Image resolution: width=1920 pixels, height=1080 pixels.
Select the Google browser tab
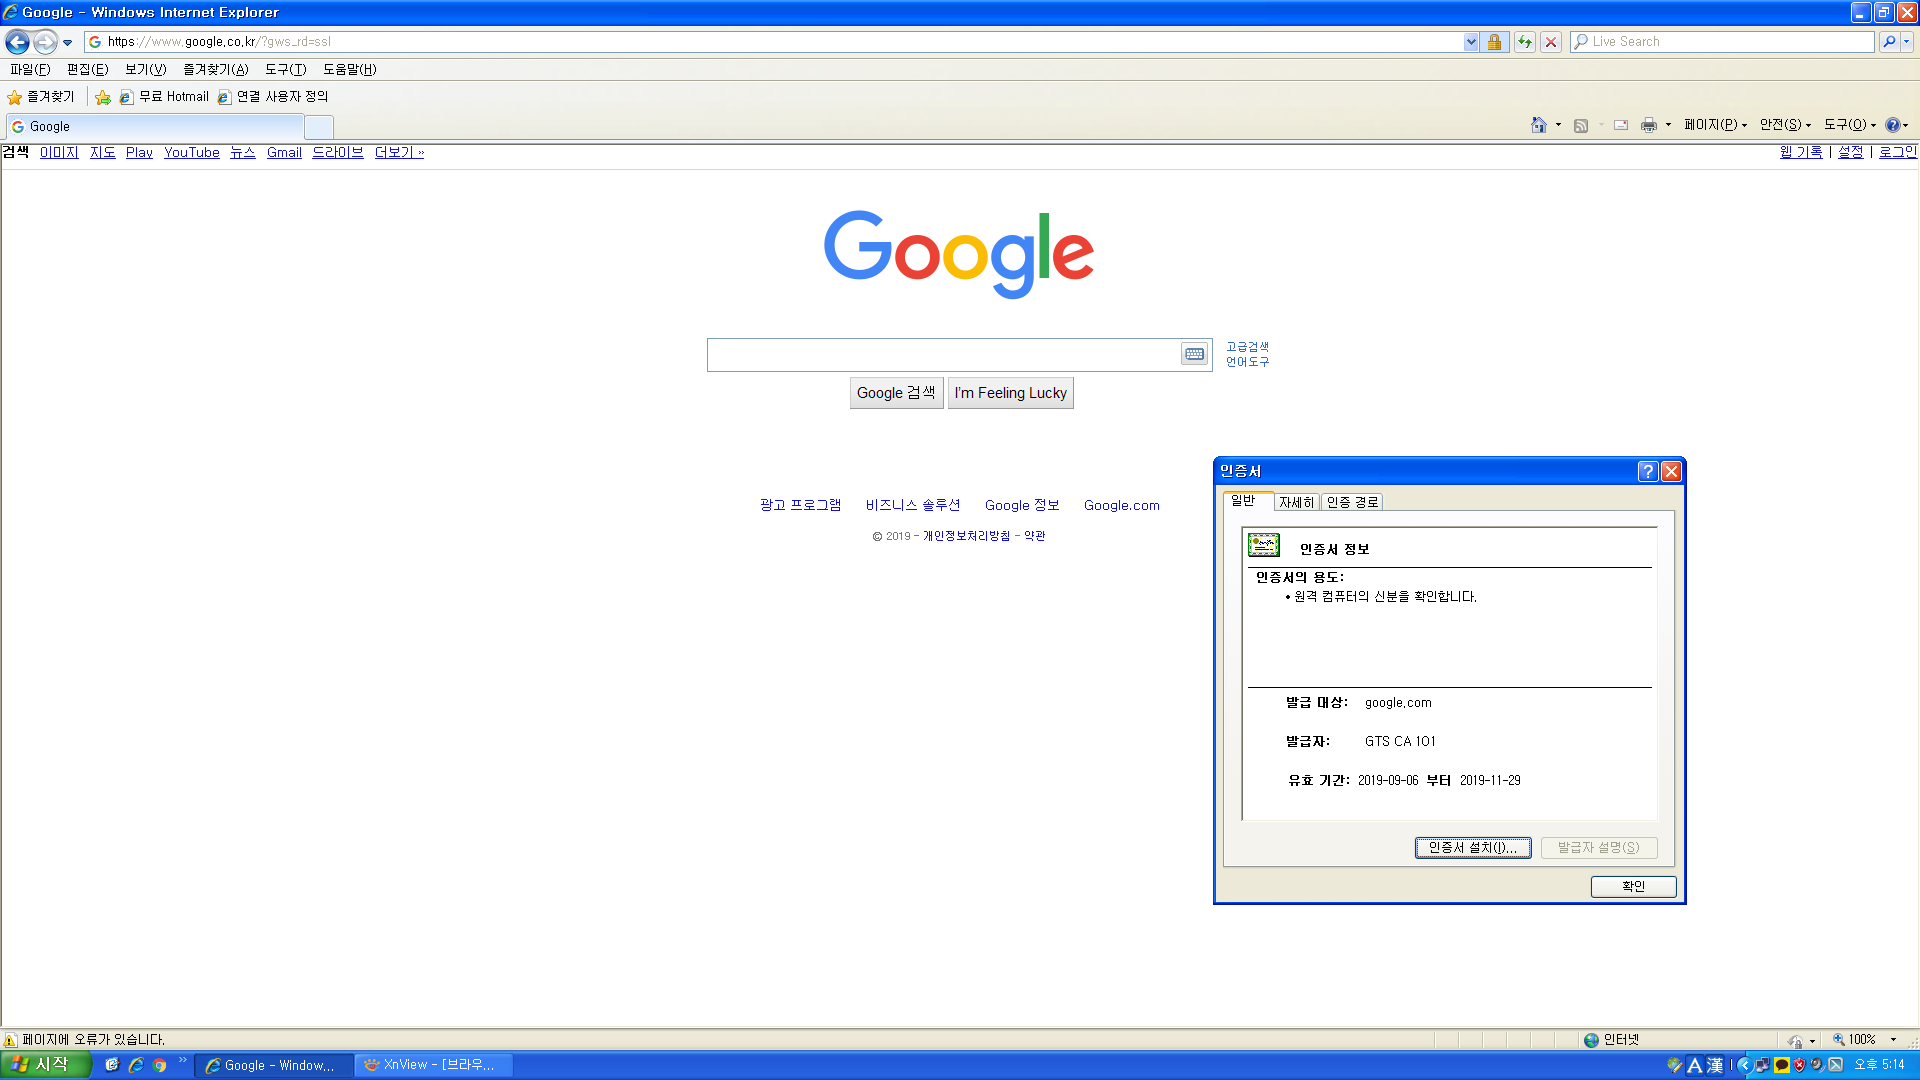(155, 127)
